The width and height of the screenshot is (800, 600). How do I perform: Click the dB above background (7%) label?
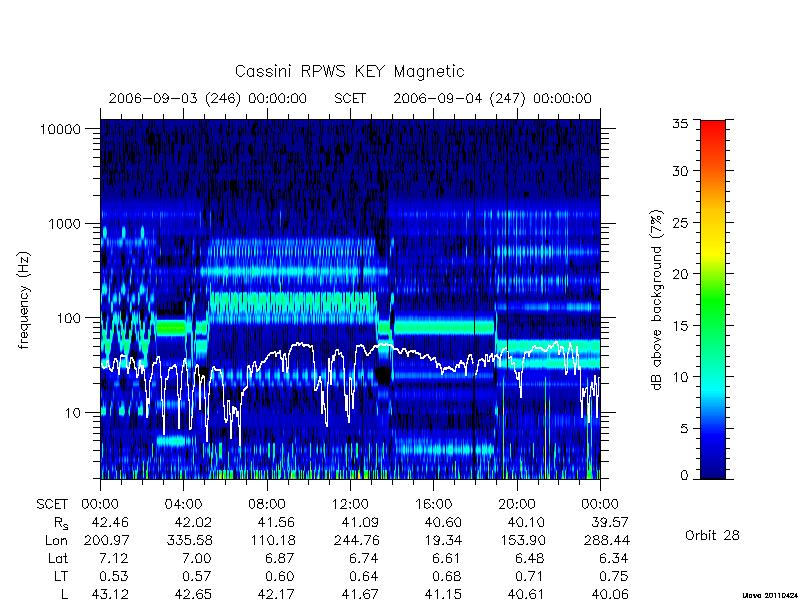point(656,300)
